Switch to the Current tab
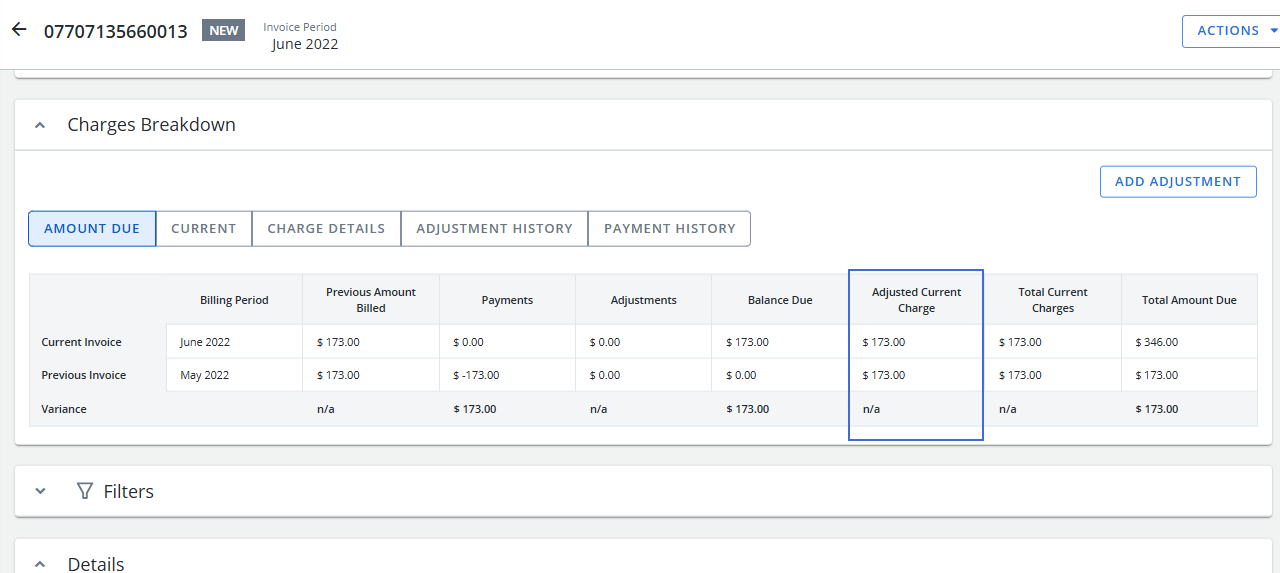The width and height of the screenshot is (1280, 573). [204, 228]
